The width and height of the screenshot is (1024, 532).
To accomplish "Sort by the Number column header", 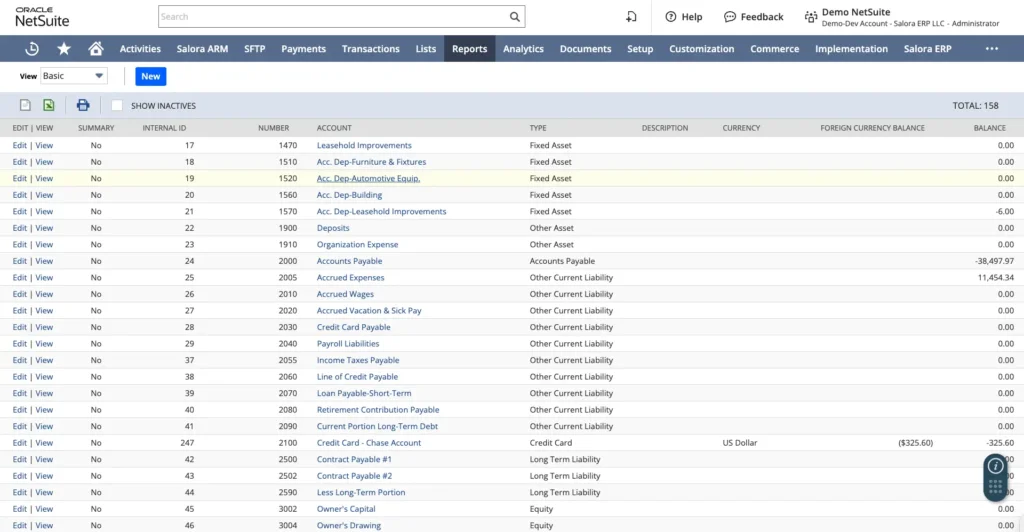I will [273, 128].
